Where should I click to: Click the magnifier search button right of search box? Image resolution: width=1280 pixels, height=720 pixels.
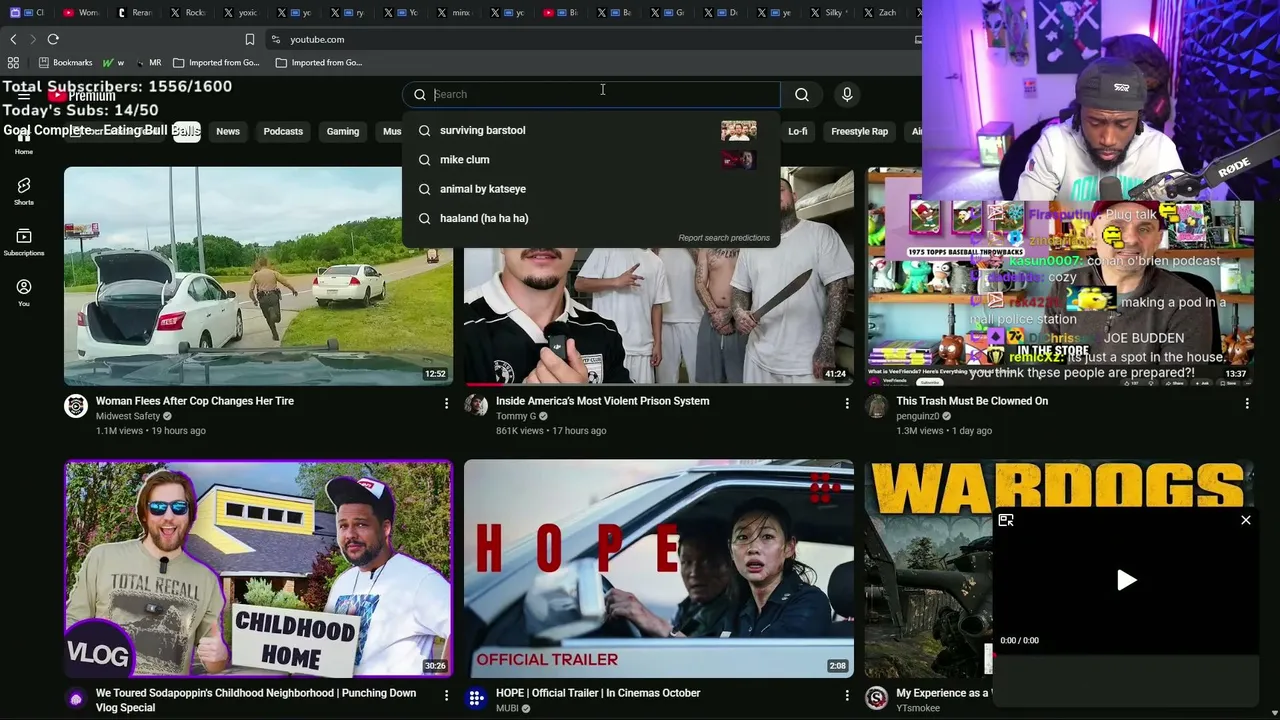pyautogui.click(x=802, y=94)
